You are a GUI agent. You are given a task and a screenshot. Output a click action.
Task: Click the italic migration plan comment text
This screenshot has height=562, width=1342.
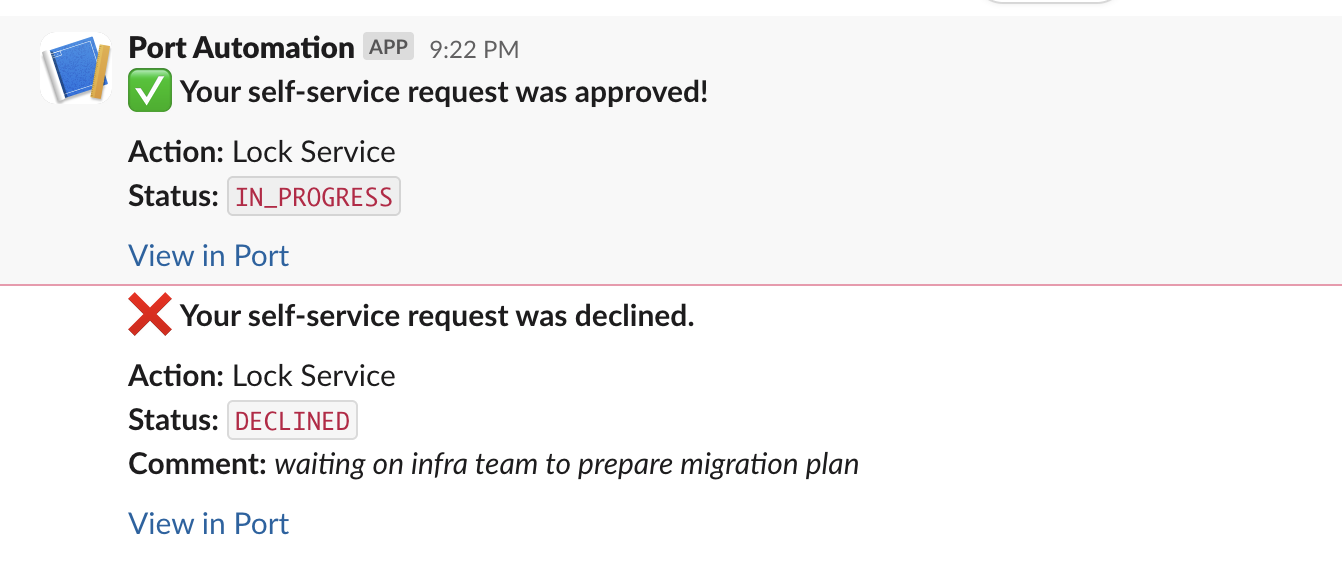coord(566,465)
